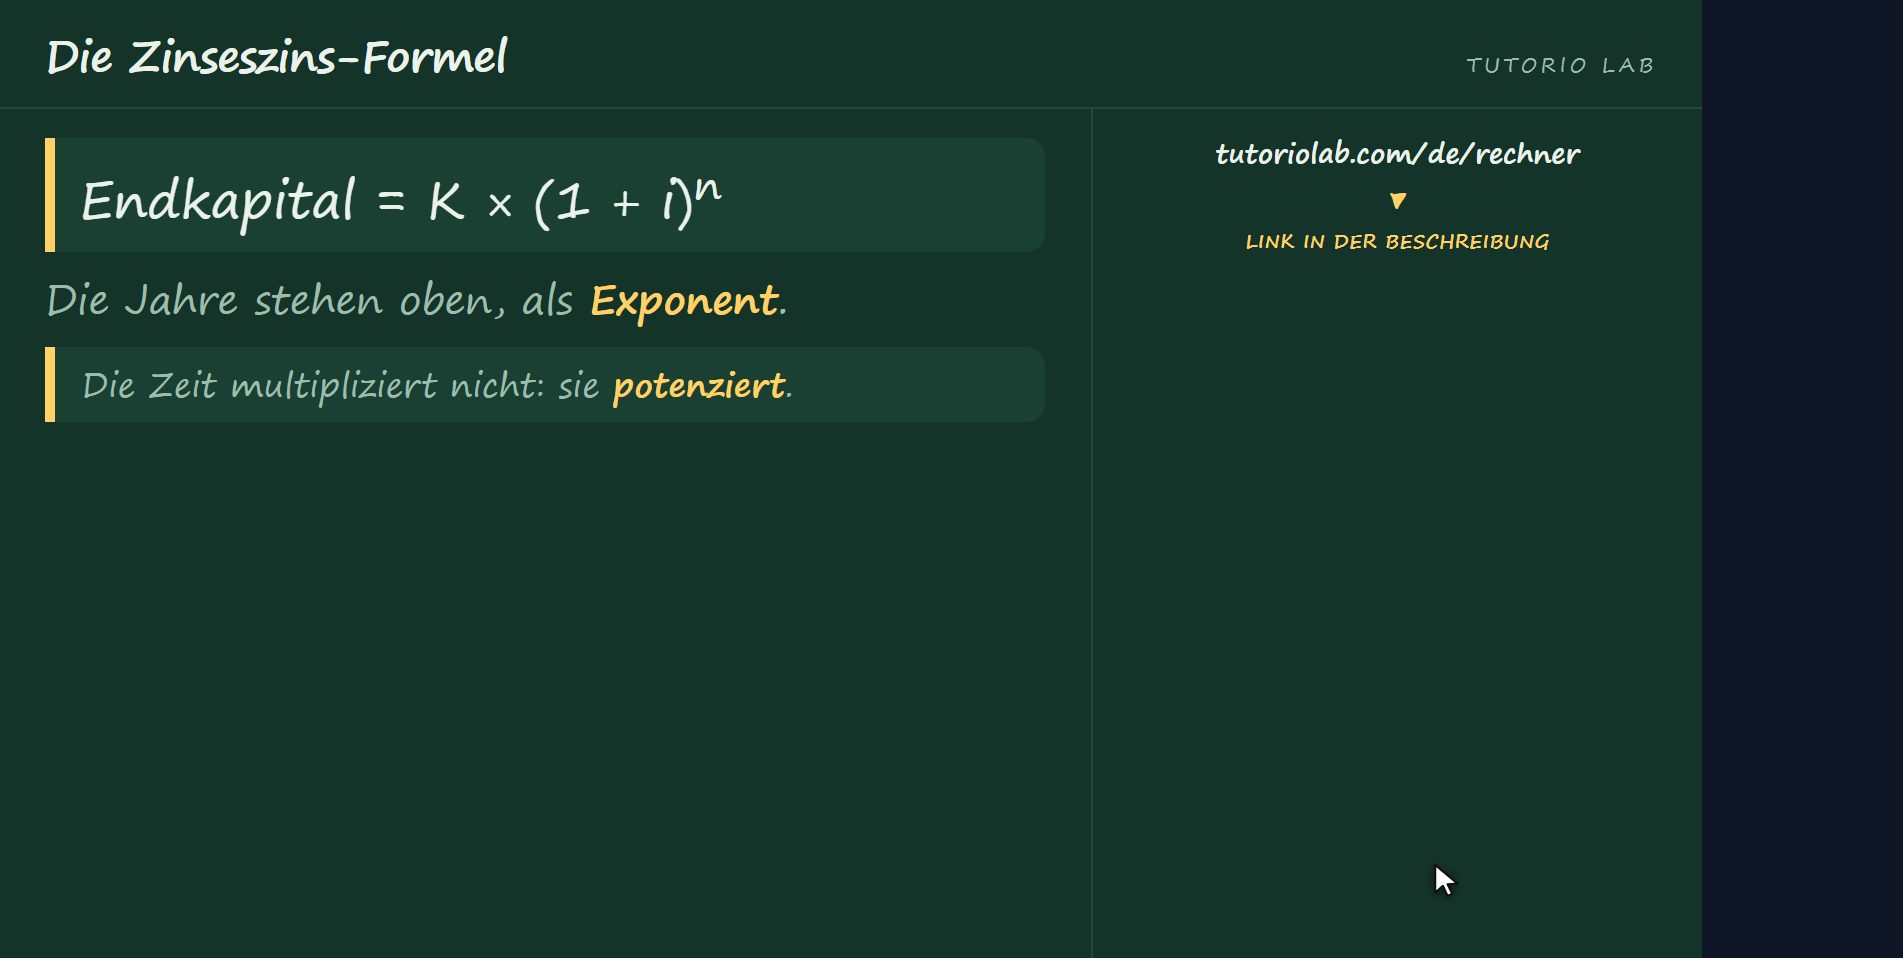Click the LINK IN DER BESCHREIBUNG caption
Image resolution: width=1903 pixels, height=958 pixels.
tap(1397, 241)
